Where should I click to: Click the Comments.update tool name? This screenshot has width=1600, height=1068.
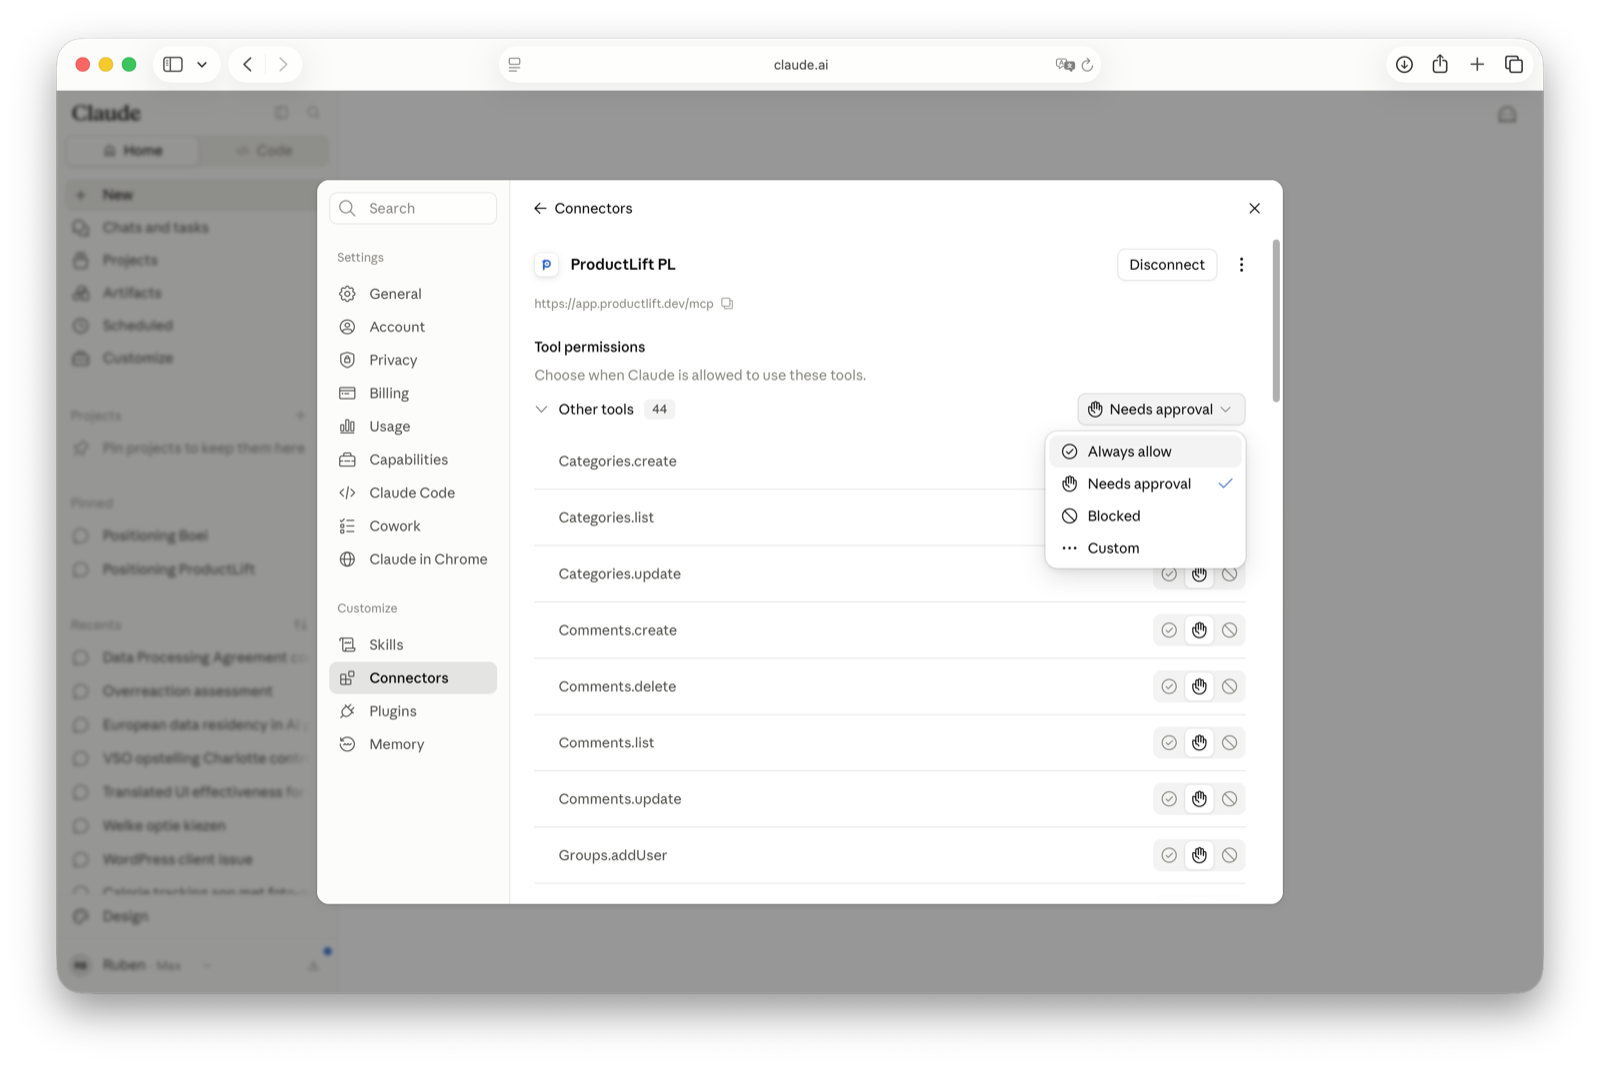[620, 799]
